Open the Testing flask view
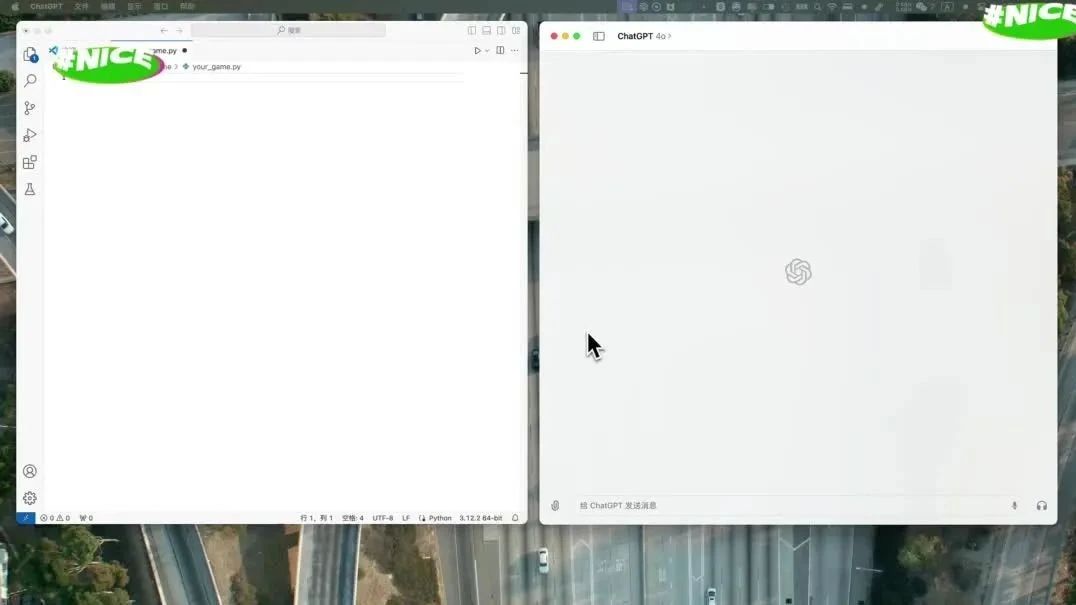The width and height of the screenshot is (1076, 605). 30,189
